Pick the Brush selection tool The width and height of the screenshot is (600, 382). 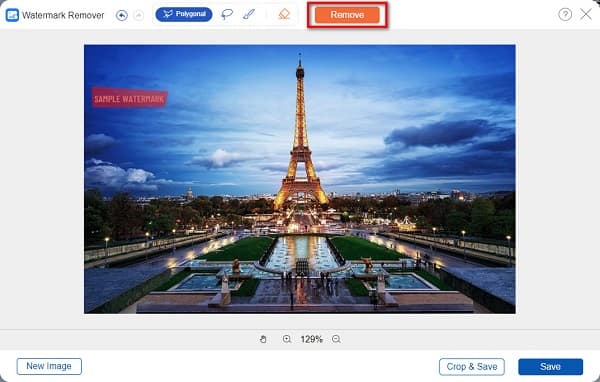tap(249, 15)
